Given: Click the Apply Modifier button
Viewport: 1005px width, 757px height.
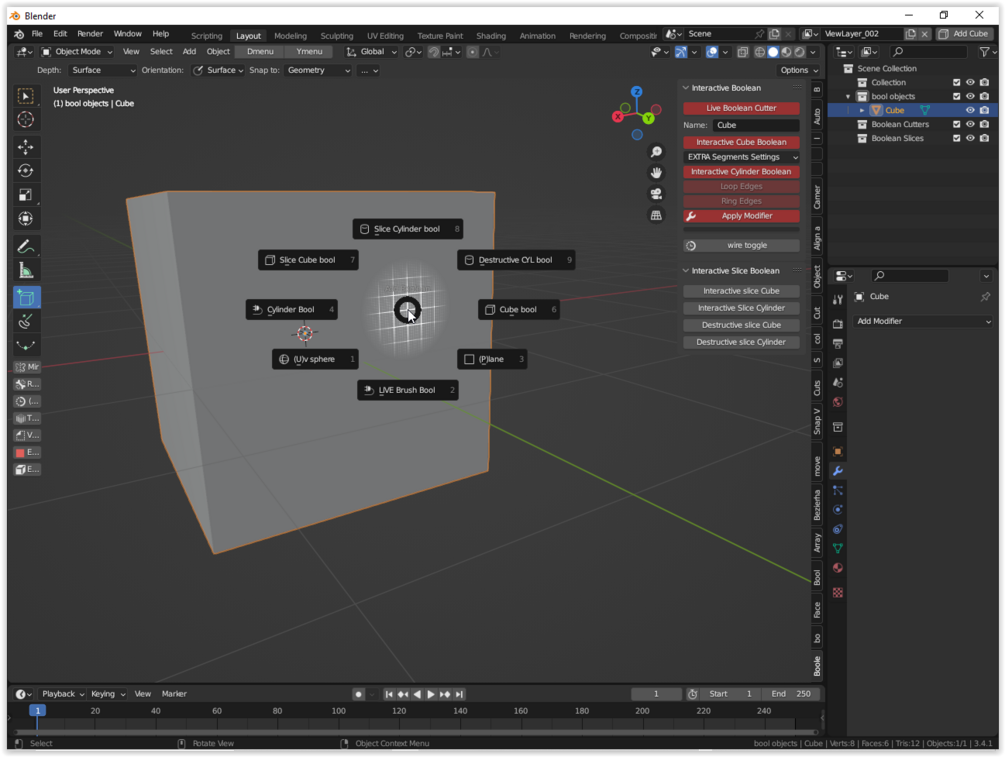Looking at the screenshot, I should pyautogui.click(x=741, y=216).
